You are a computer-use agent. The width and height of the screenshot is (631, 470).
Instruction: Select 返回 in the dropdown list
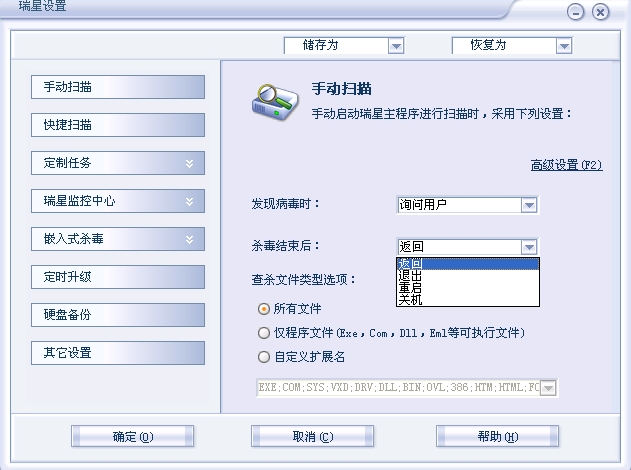[x=468, y=264]
